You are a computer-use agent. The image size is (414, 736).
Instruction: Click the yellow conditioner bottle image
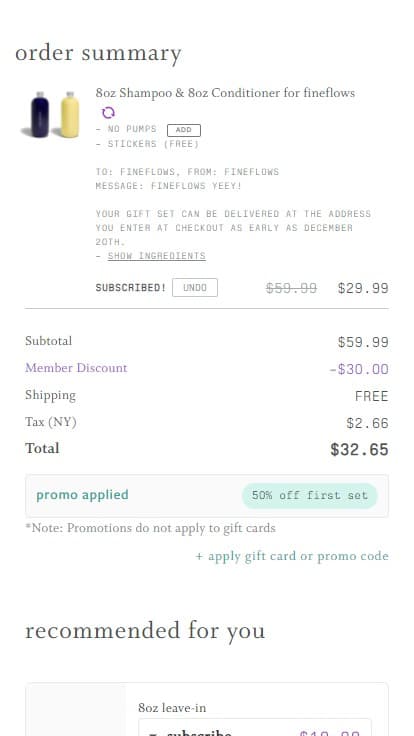[69, 115]
